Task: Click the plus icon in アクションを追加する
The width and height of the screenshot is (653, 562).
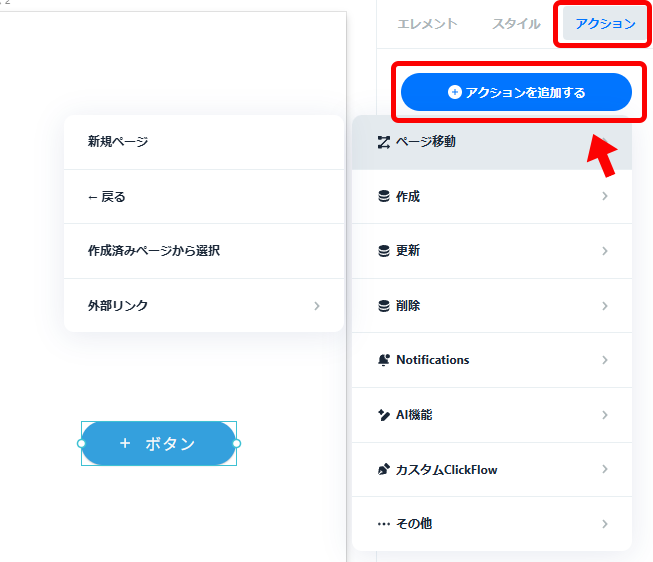Action: [x=455, y=92]
